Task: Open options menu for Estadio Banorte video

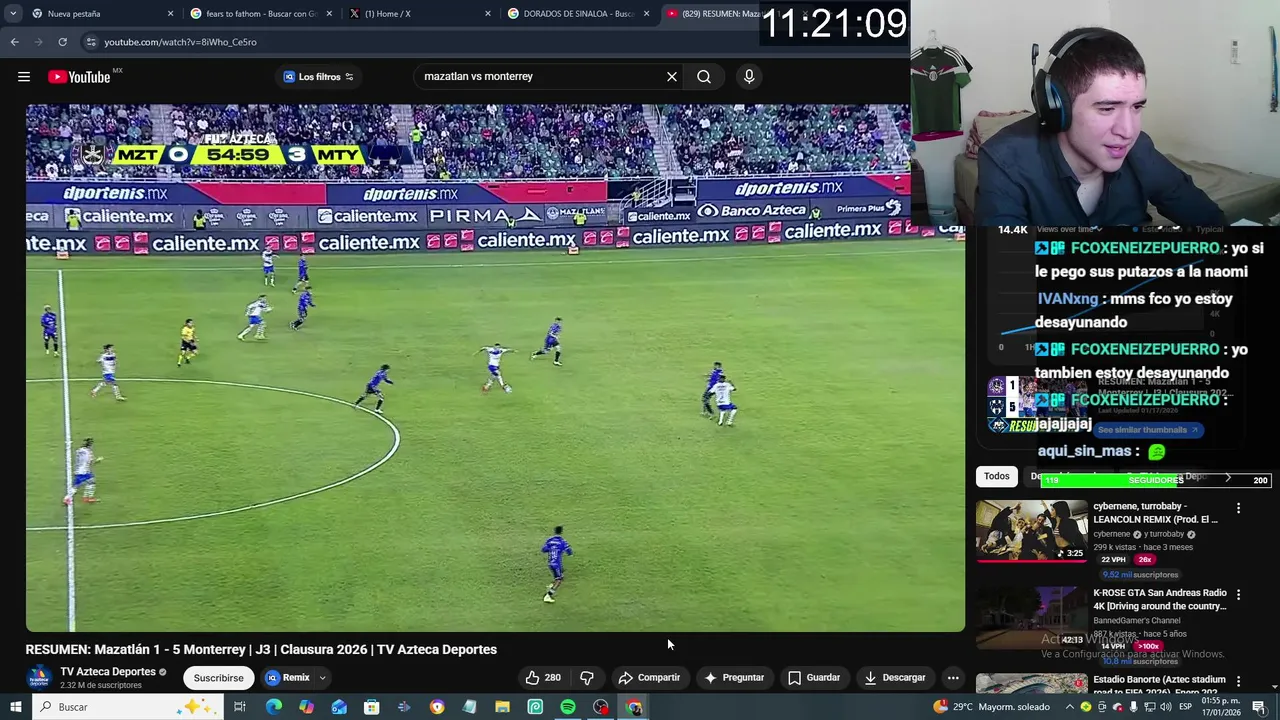Action: (1238, 680)
